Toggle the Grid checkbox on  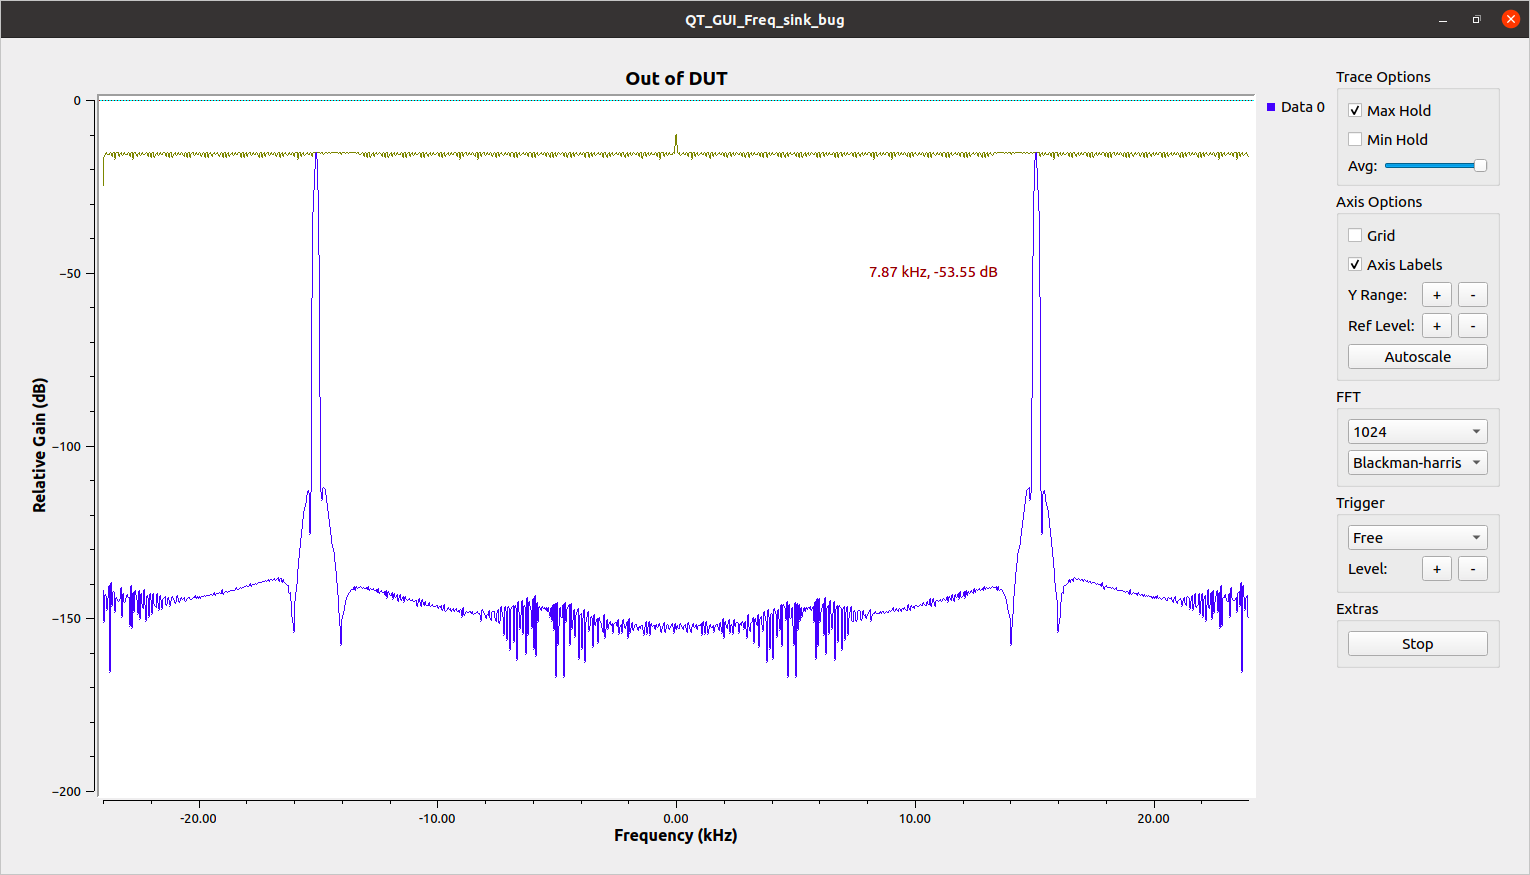click(1356, 235)
